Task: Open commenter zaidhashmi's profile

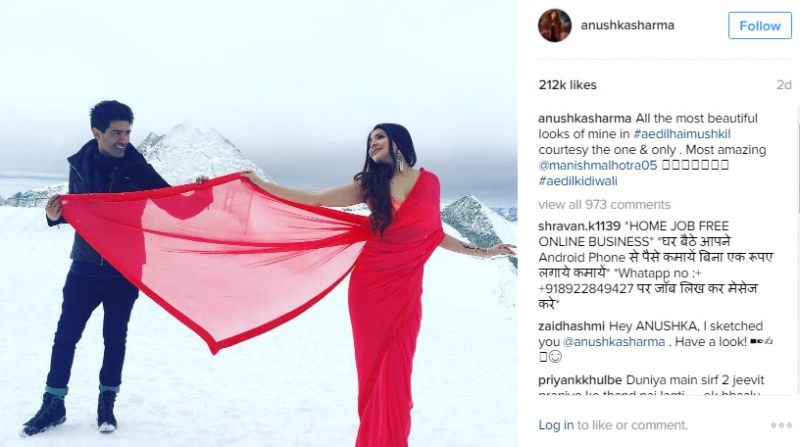Action: coord(571,326)
